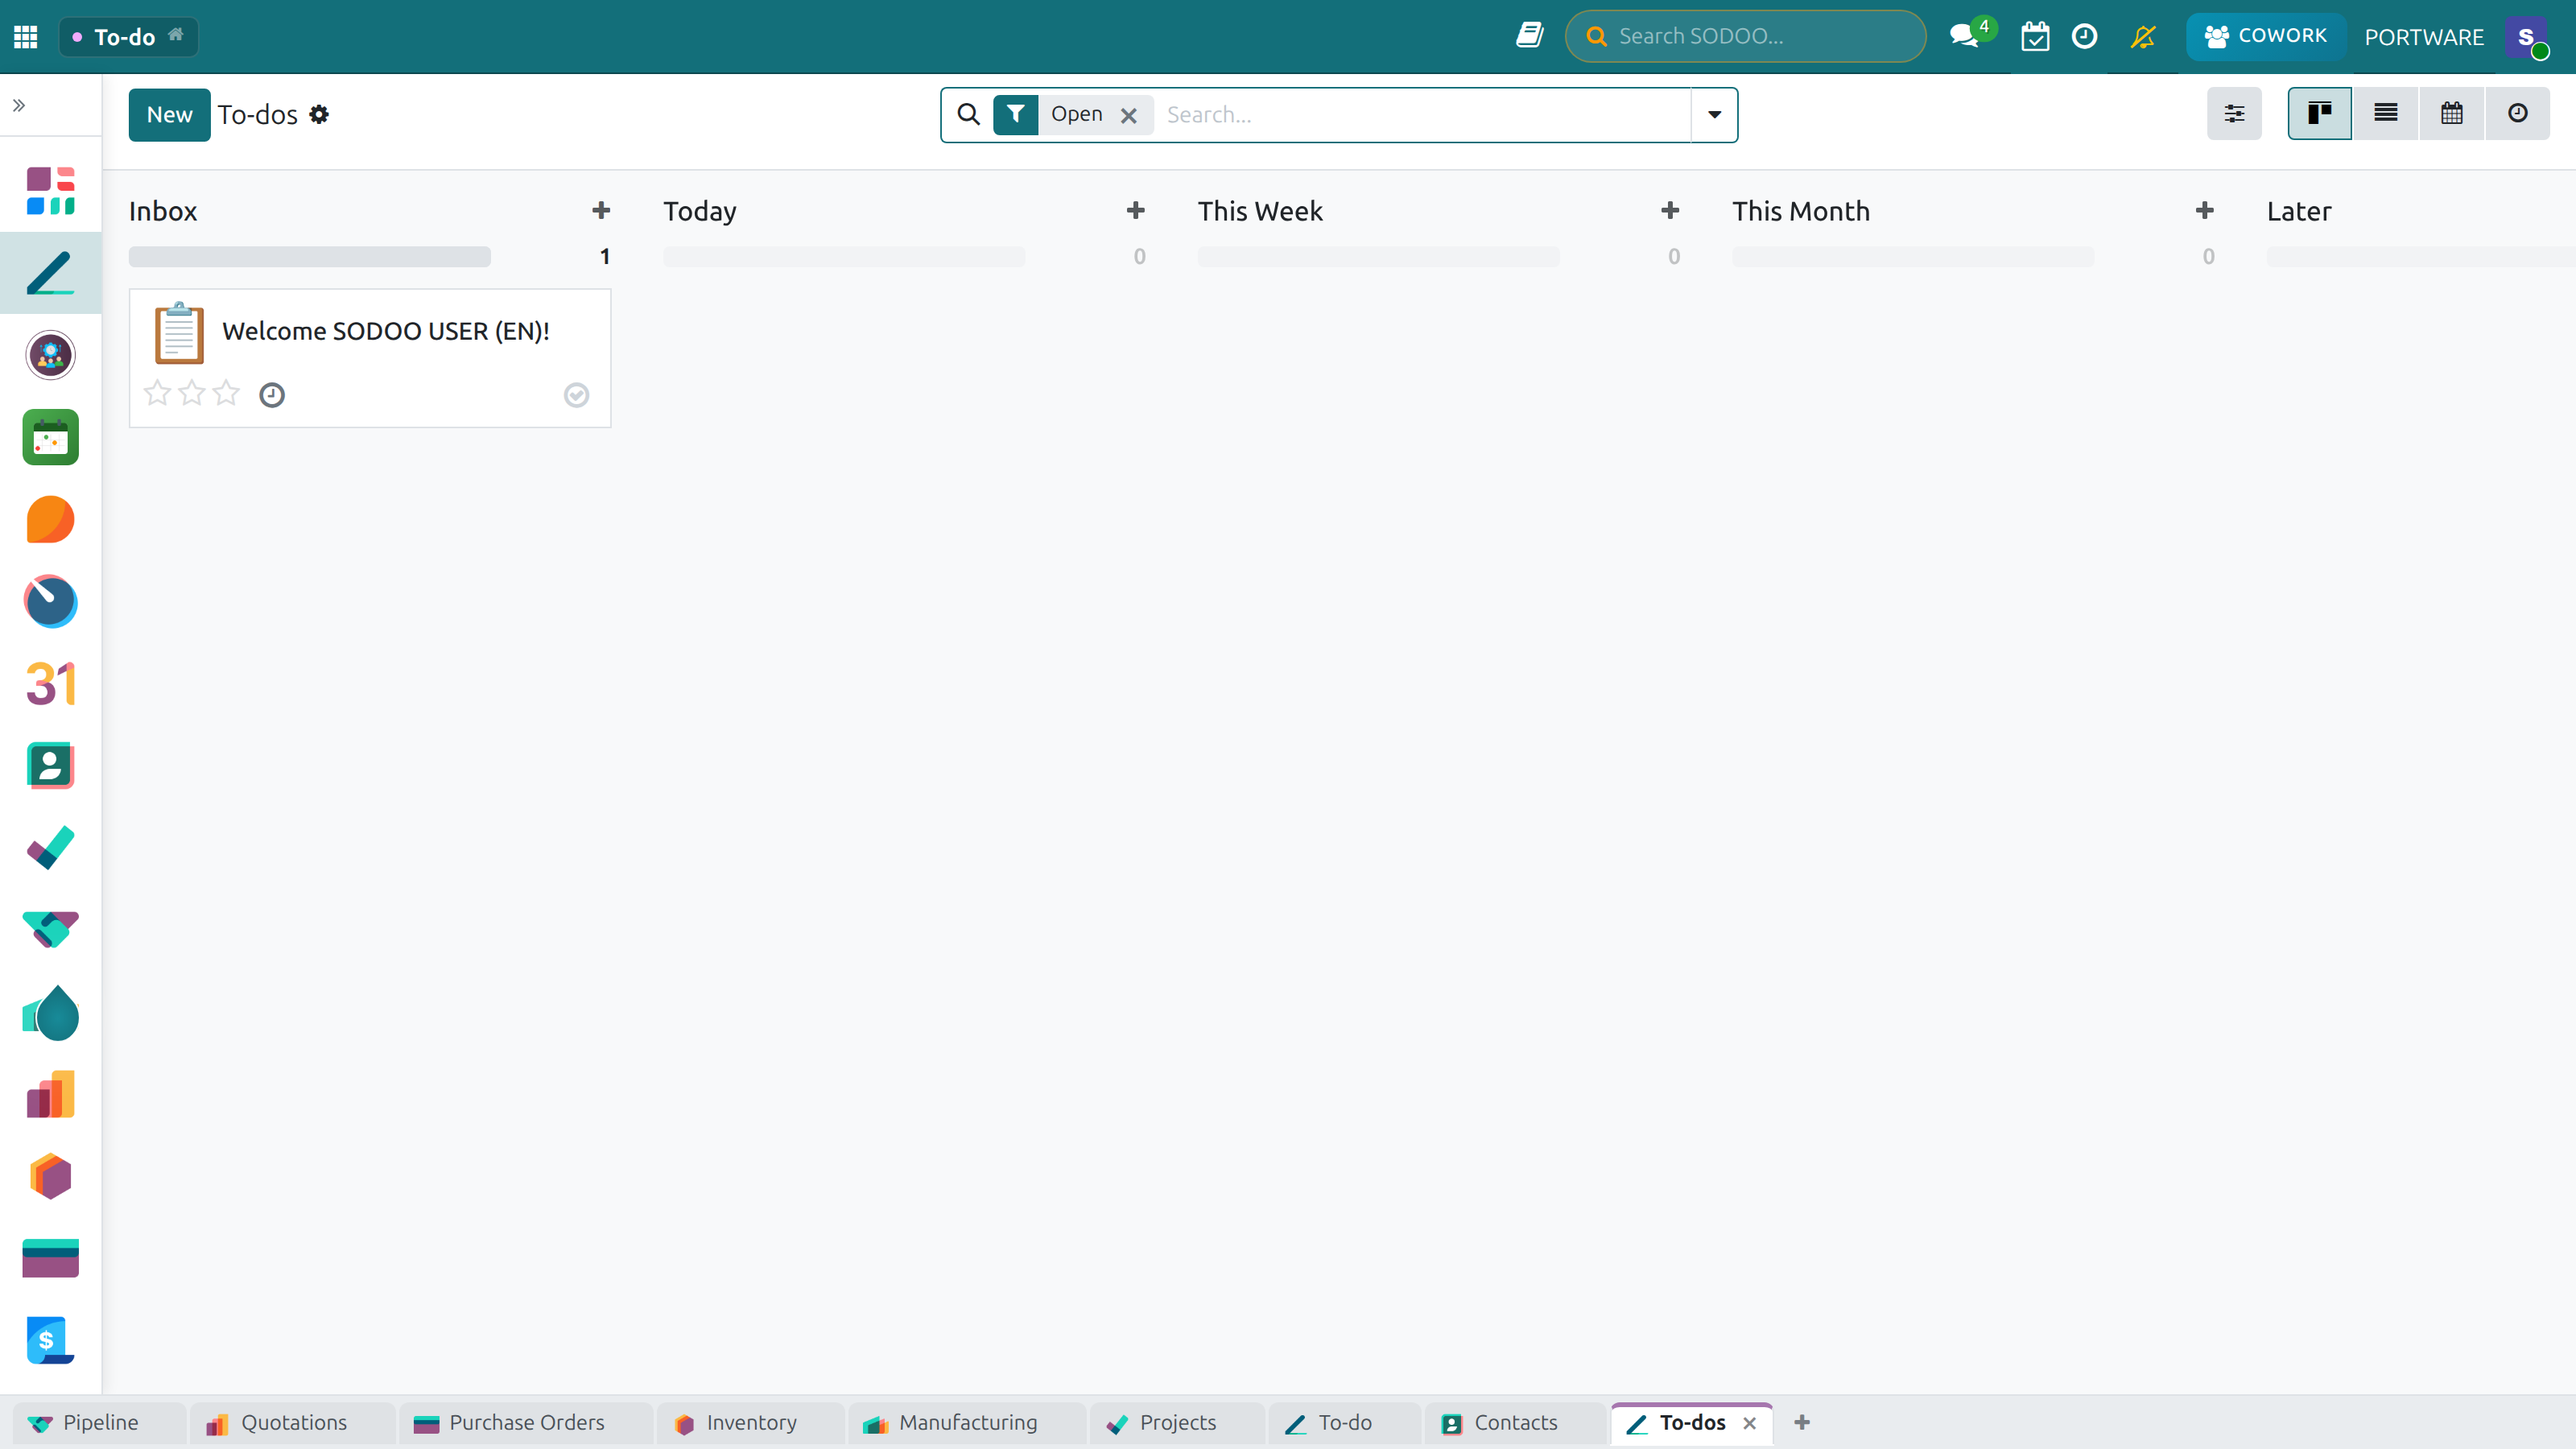Viewport: 2576px width, 1449px height.
Task: Add a to-do in This Month column
Action: (x=2205, y=210)
